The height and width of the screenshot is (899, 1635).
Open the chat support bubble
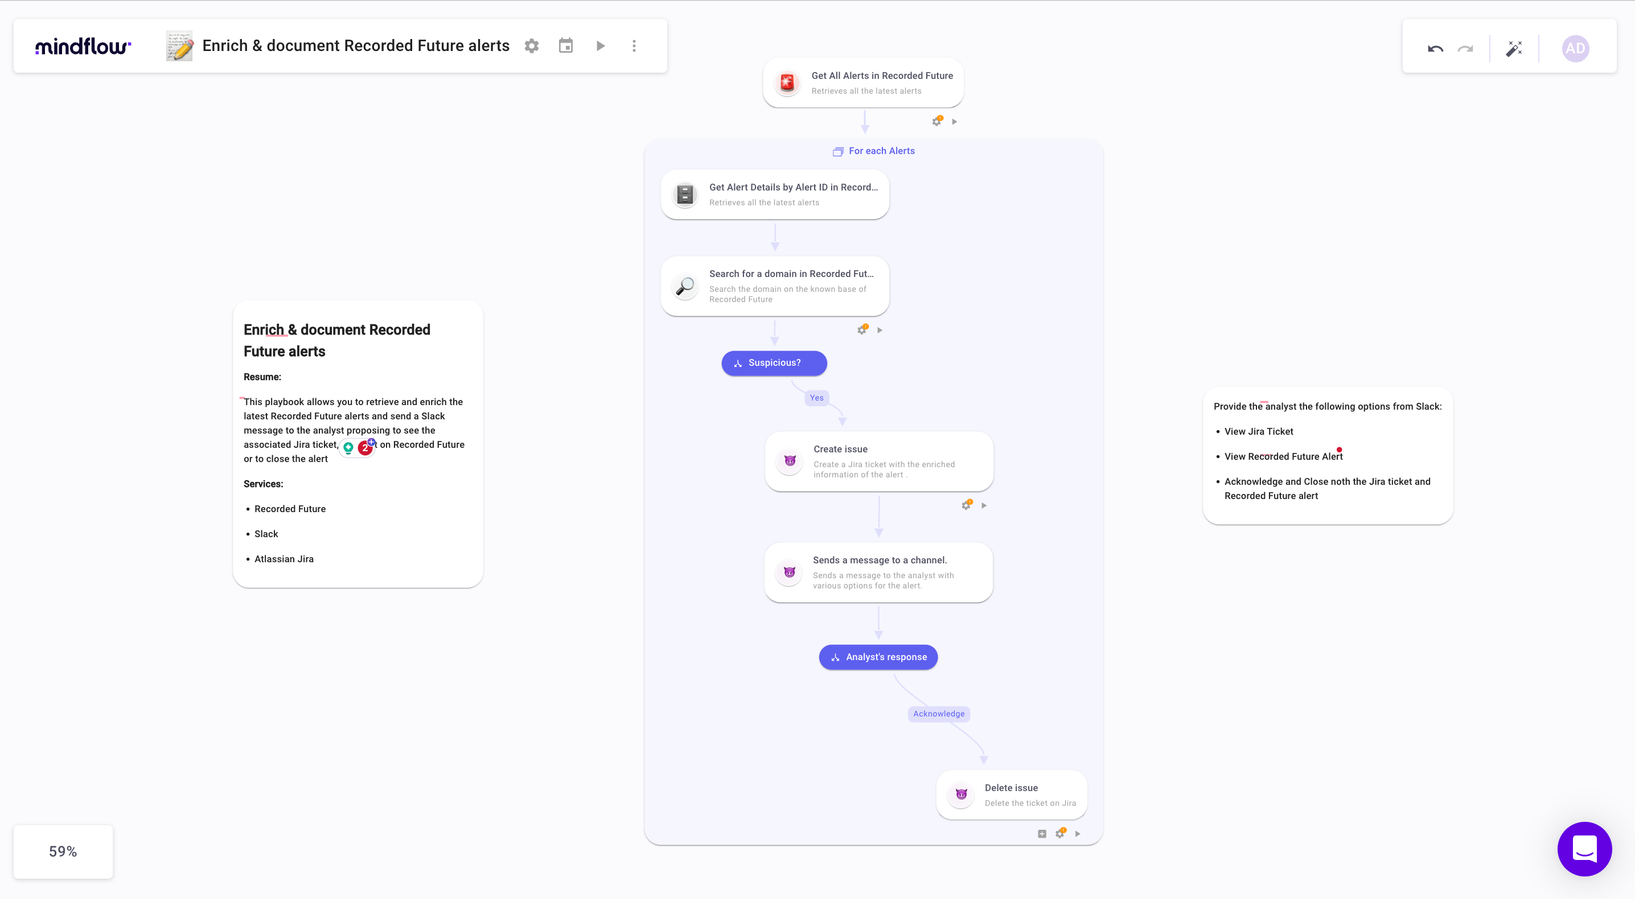pos(1585,849)
